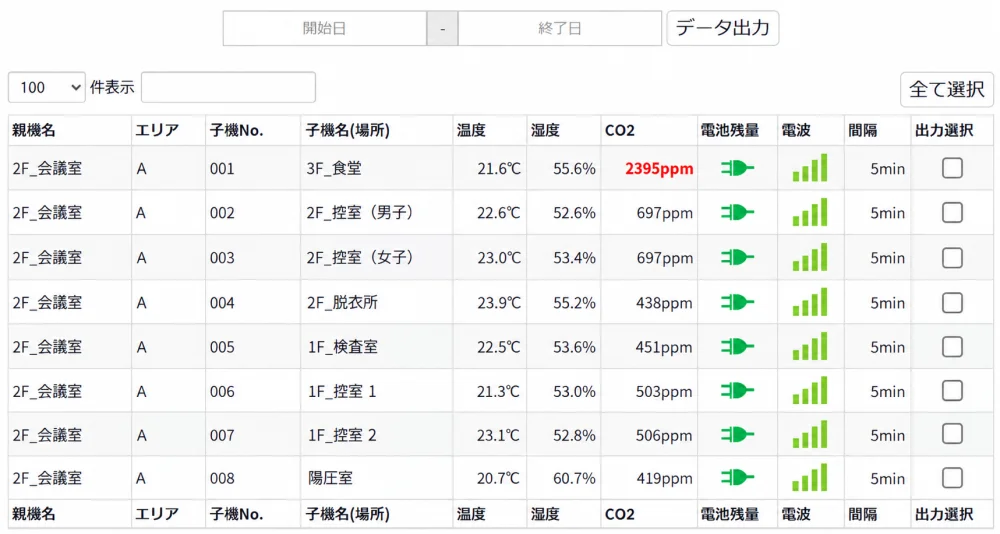Viewport: 1000px width, 534px height.
Task: Check the output checkbox for 2F_脱衣所
Action: [952, 302]
